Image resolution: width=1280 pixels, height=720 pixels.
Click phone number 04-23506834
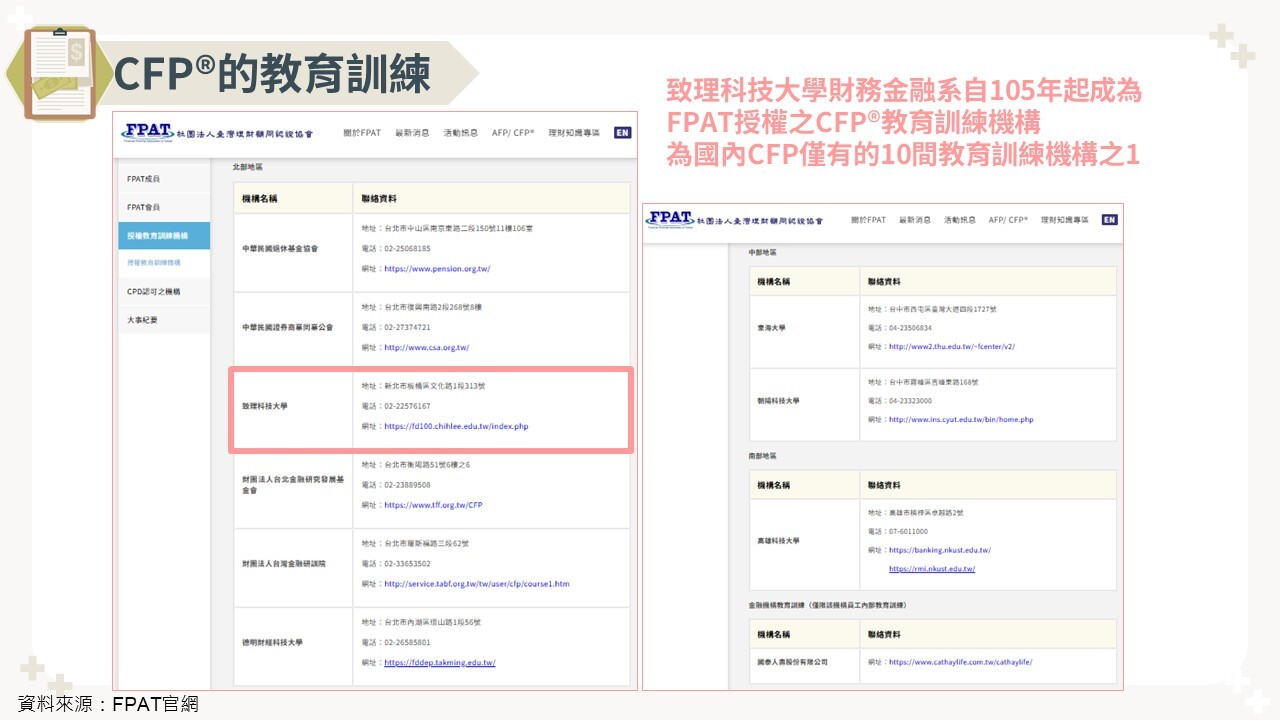tap(910, 328)
